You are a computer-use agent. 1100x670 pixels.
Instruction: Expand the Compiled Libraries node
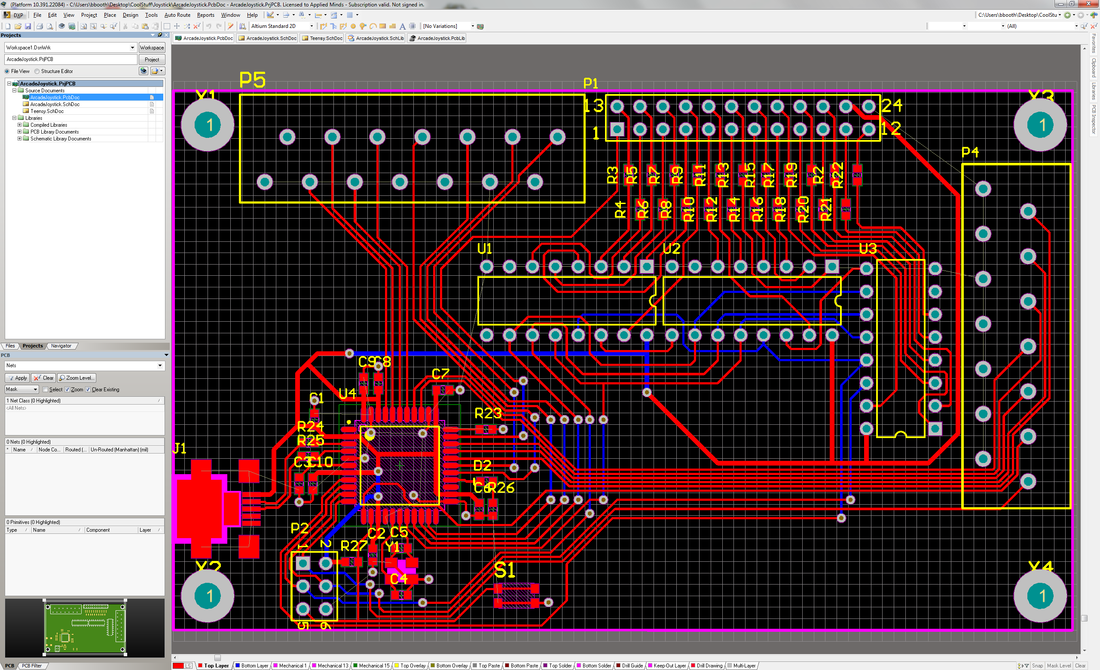[20, 125]
